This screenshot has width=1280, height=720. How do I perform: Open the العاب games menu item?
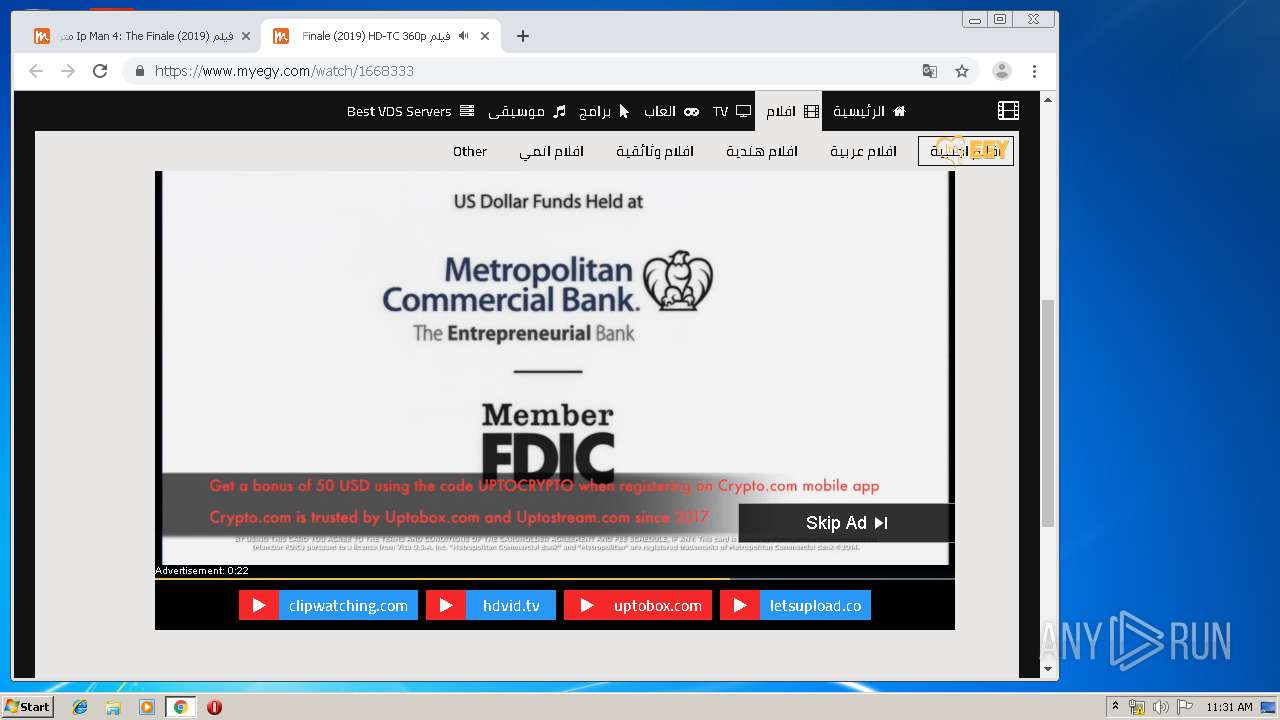tap(671, 111)
